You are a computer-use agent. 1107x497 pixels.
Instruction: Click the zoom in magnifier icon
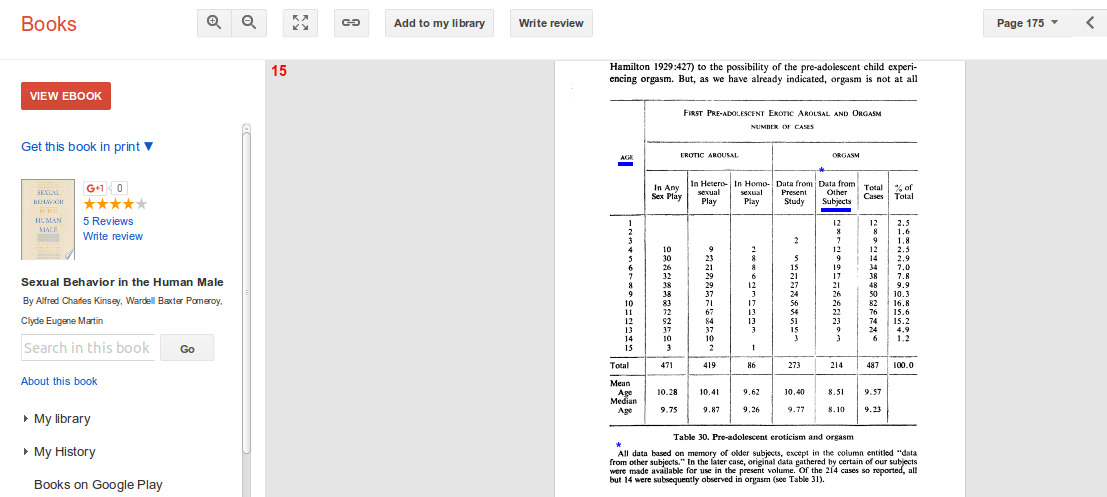pyautogui.click(x=214, y=23)
